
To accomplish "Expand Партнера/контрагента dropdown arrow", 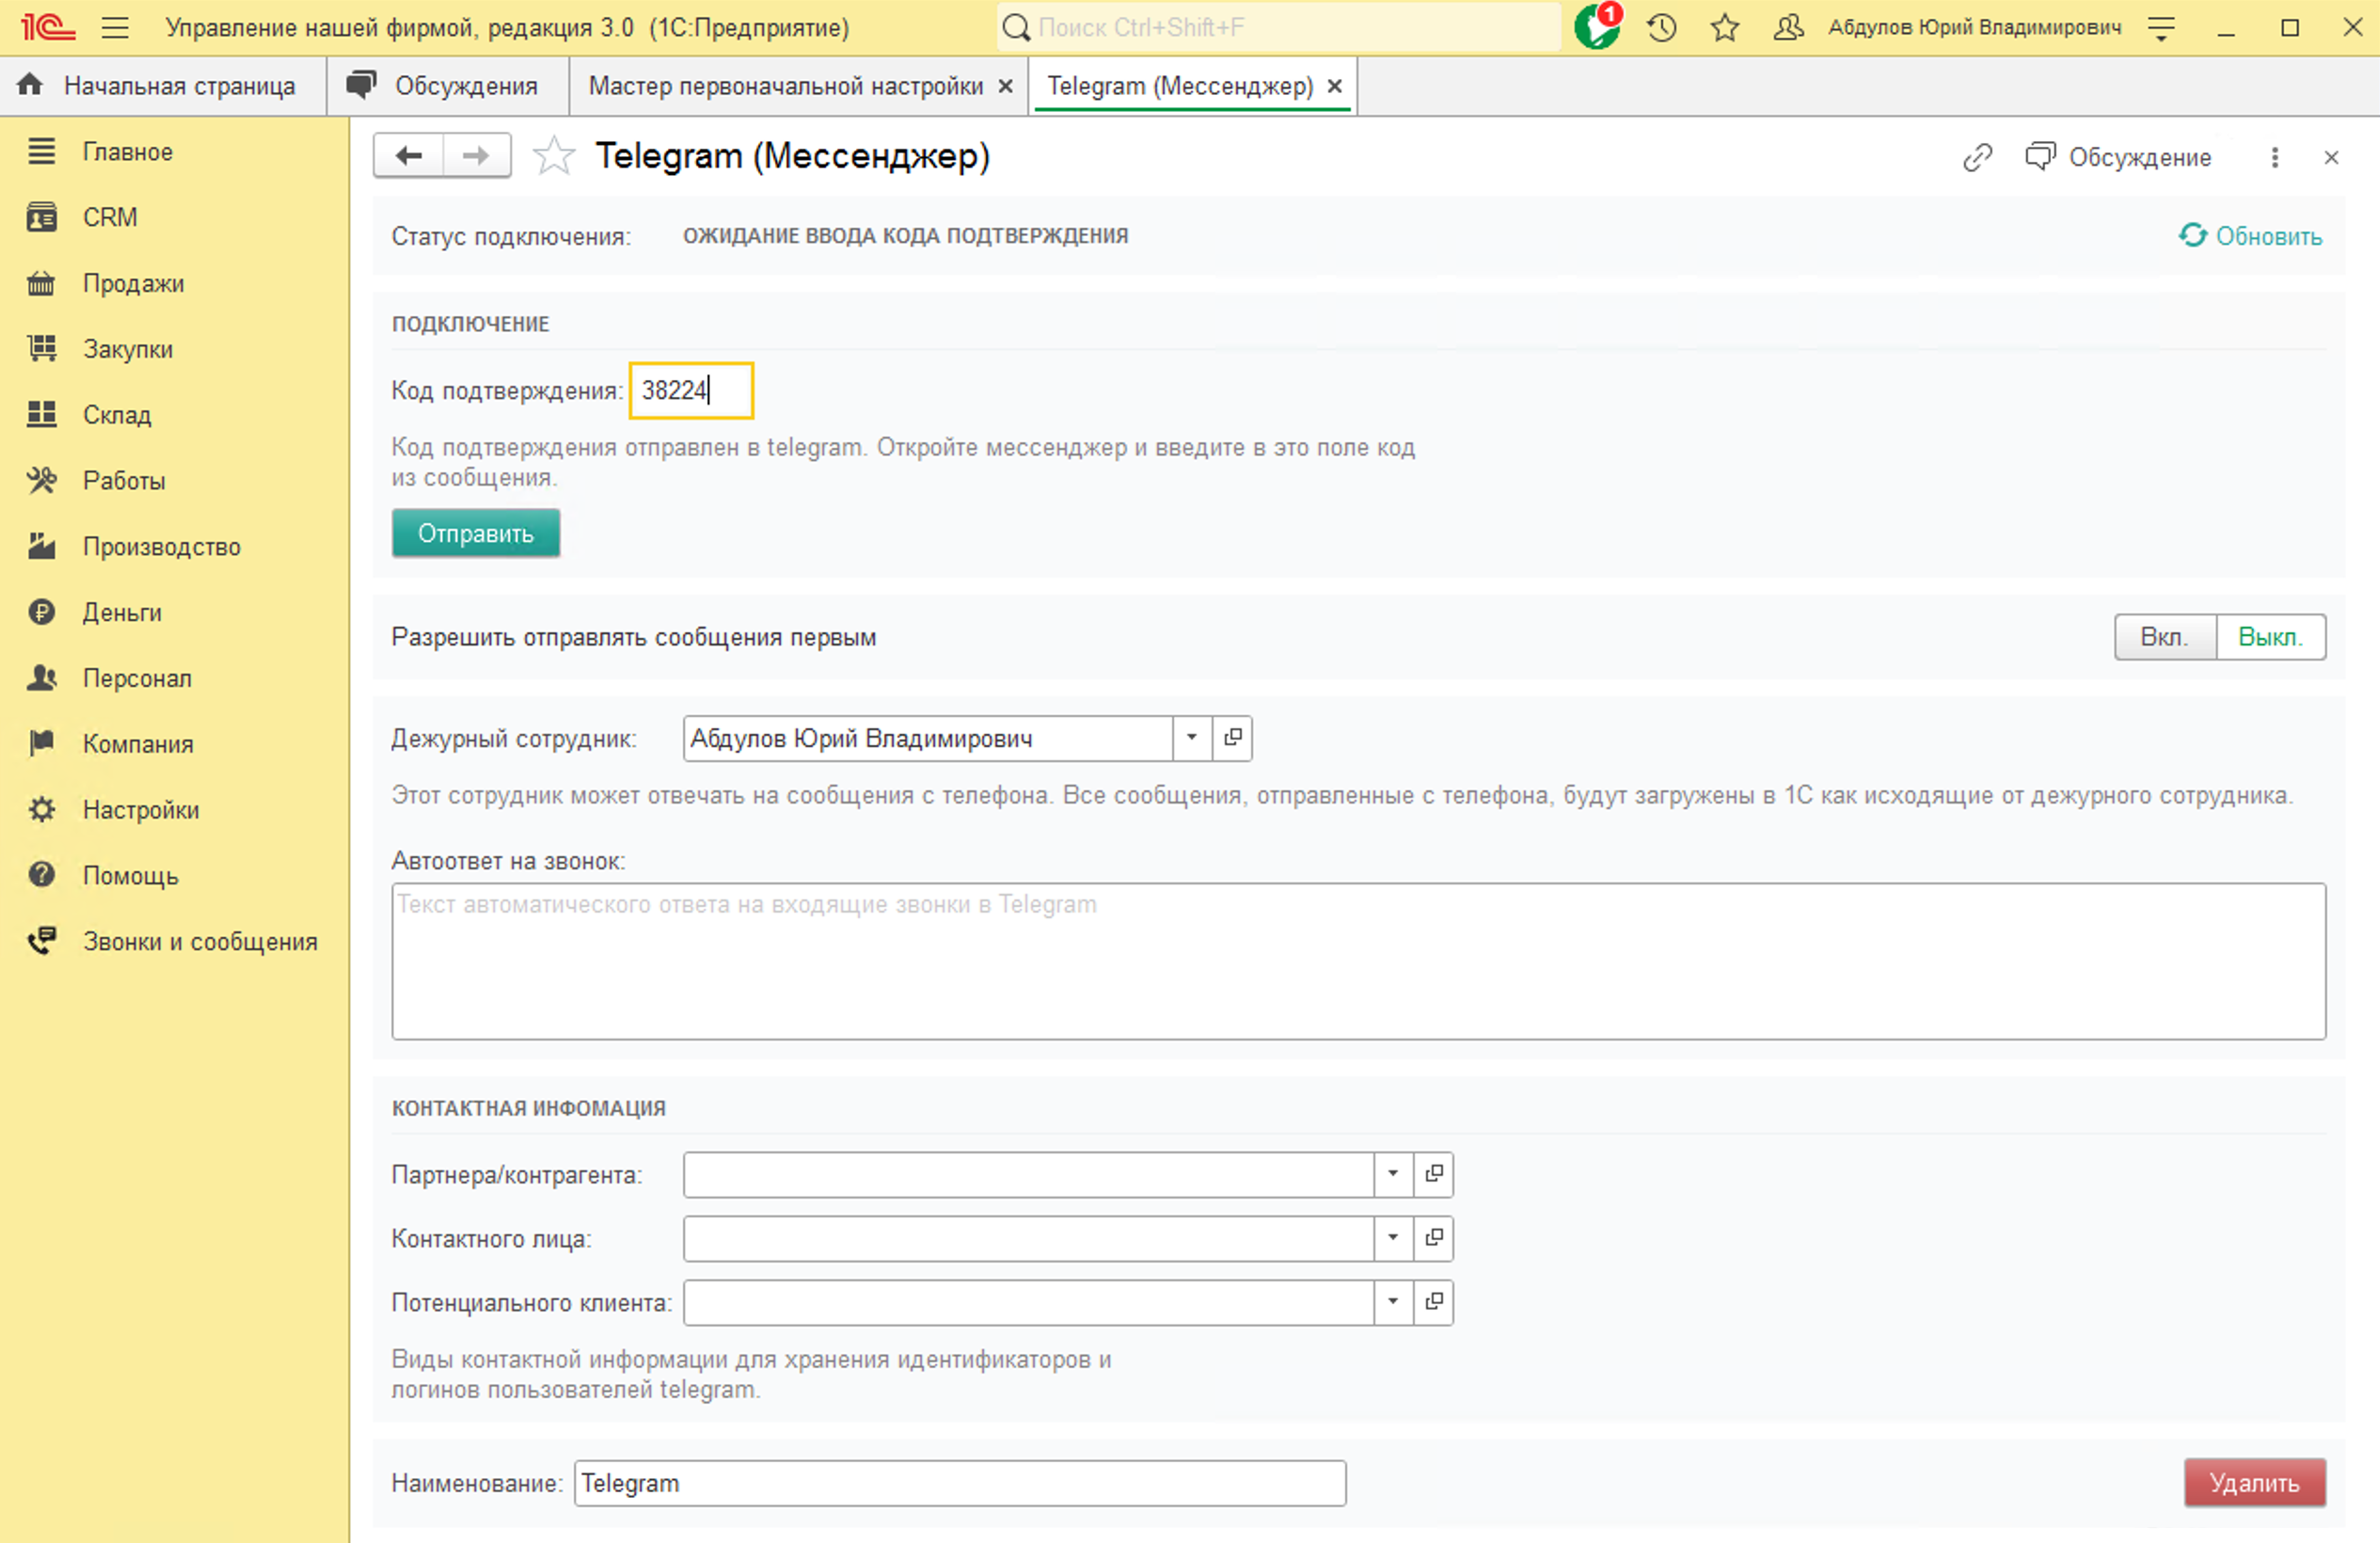I will [1393, 1174].
